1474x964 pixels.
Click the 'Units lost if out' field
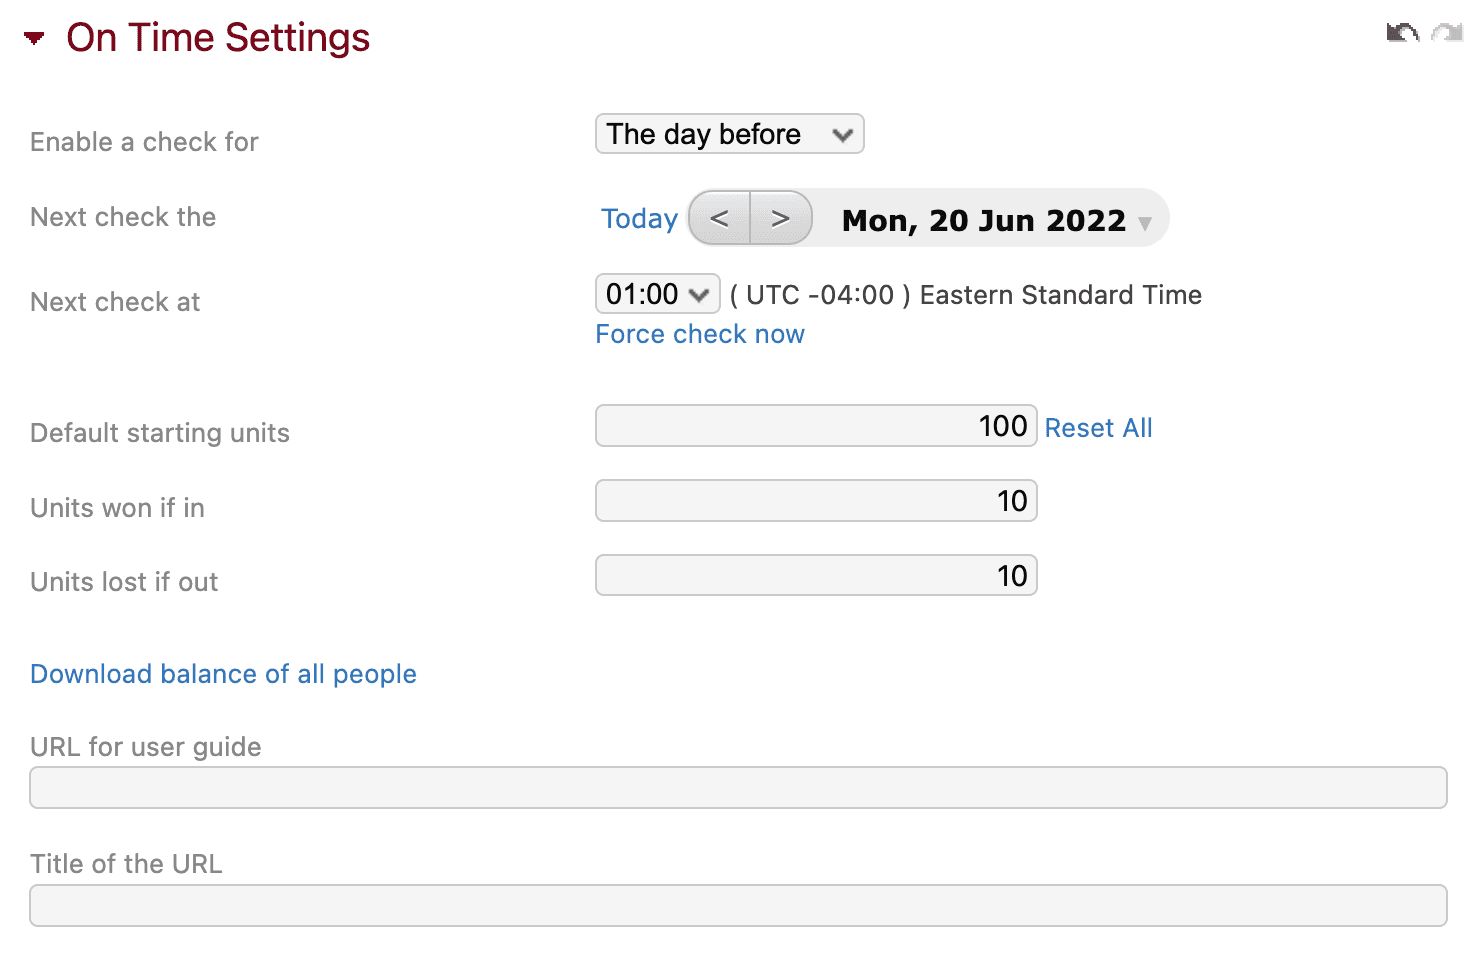click(x=815, y=575)
